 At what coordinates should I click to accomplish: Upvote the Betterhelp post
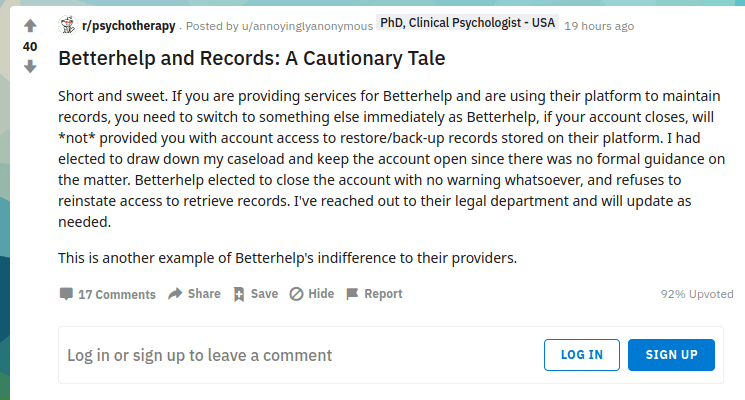29,26
